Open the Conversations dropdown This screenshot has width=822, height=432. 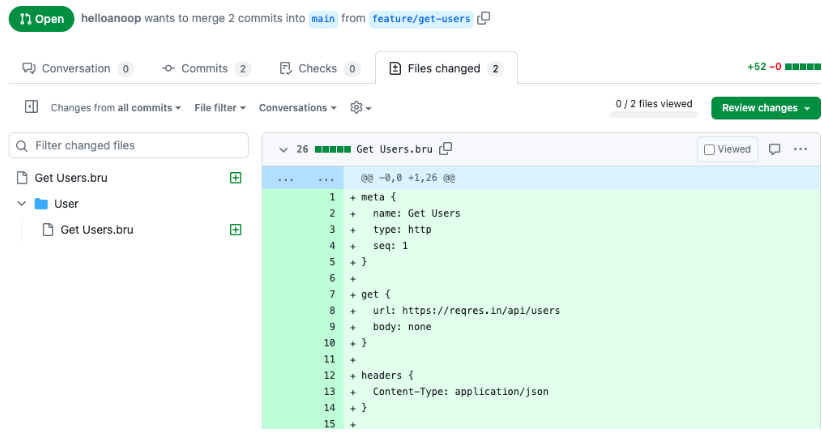pos(297,108)
